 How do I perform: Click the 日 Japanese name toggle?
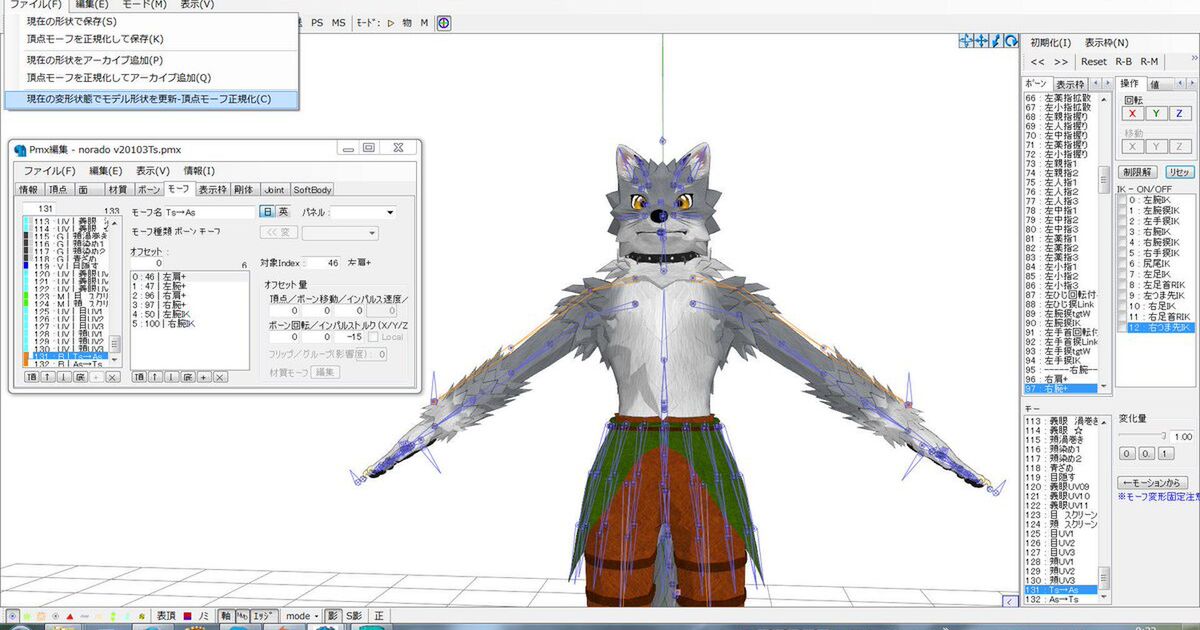coord(267,211)
